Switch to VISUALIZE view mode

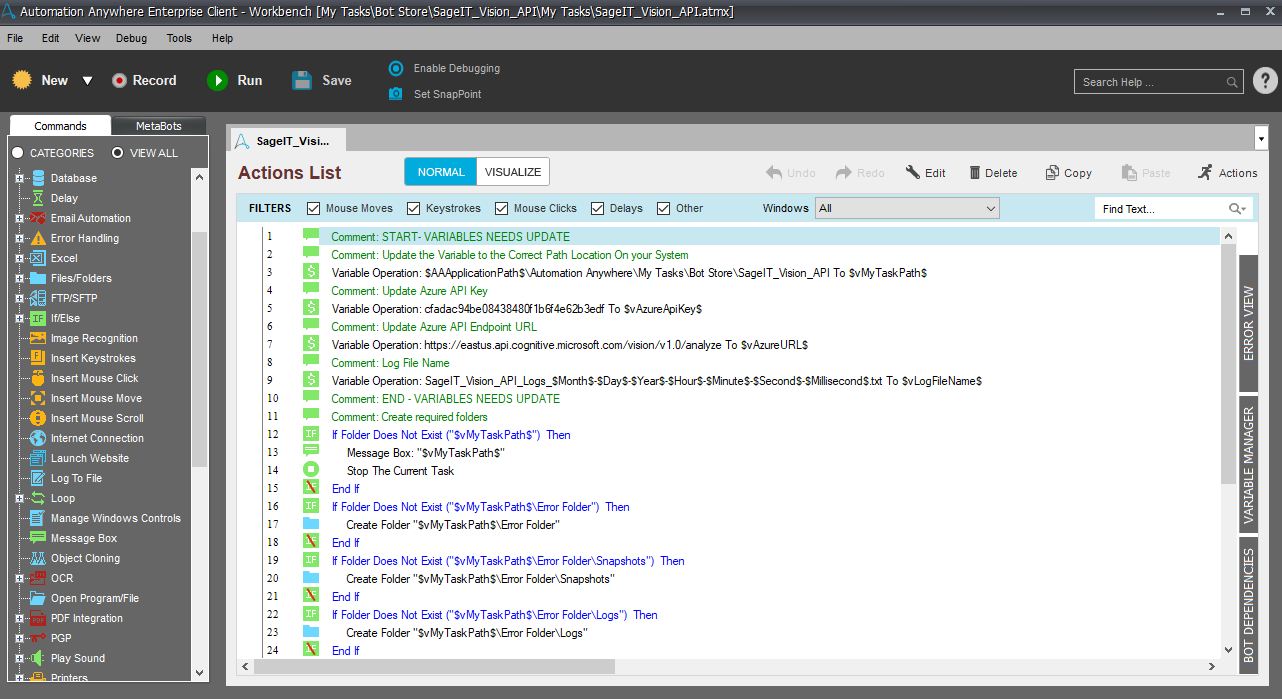pos(513,172)
